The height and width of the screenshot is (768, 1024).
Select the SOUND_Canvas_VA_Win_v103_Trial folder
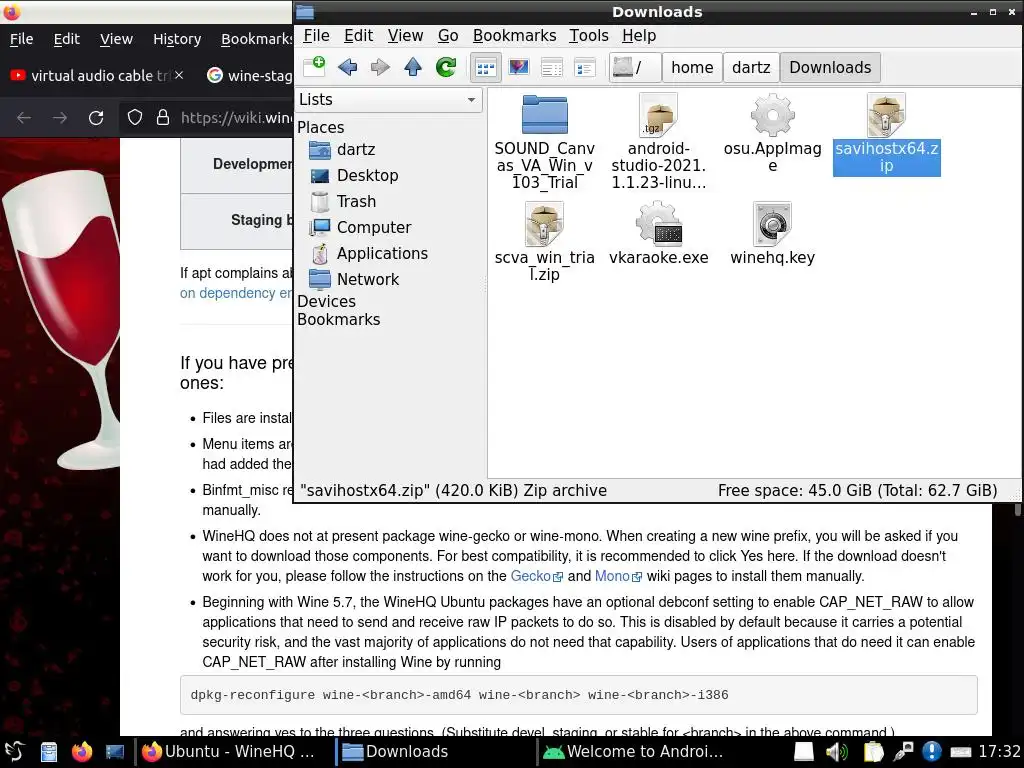point(545,142)
